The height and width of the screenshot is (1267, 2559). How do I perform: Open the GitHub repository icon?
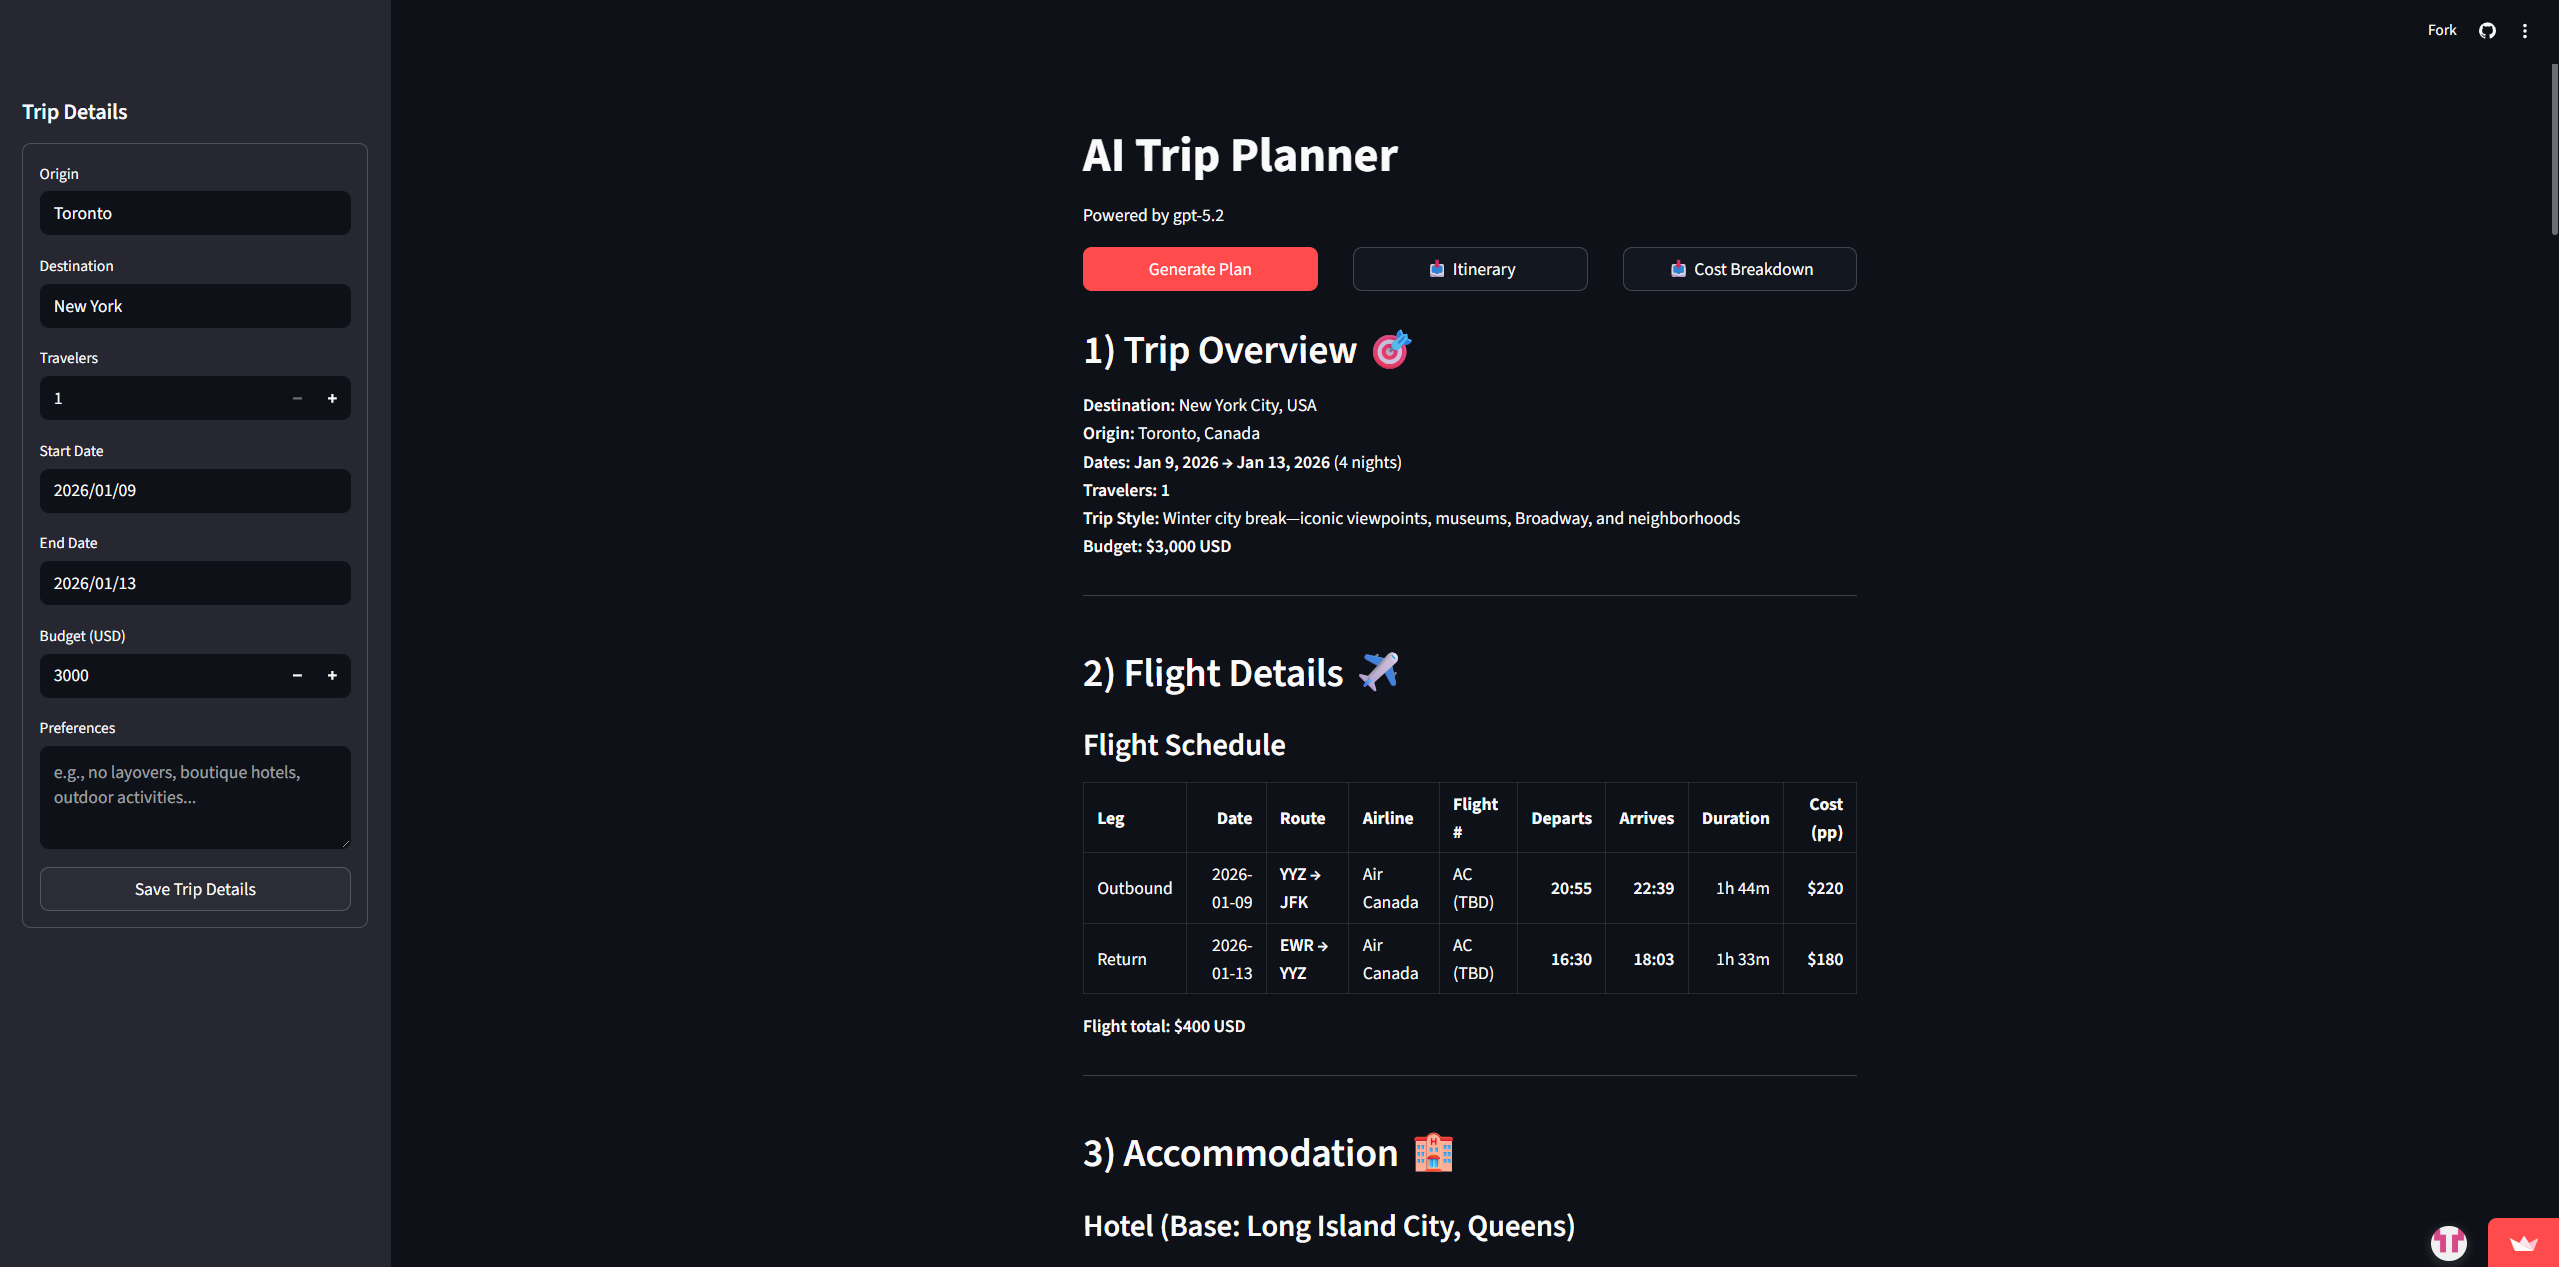tap(2487, 31)
